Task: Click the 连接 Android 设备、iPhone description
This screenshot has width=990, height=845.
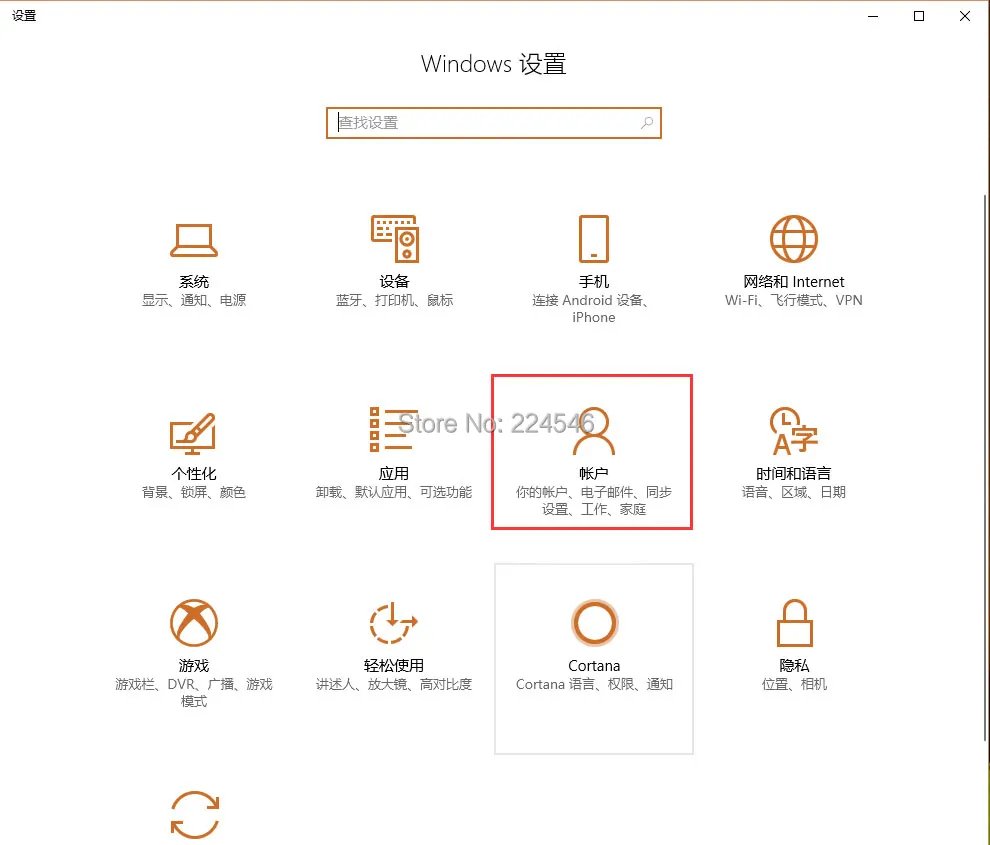Action: tap(593, 309)
